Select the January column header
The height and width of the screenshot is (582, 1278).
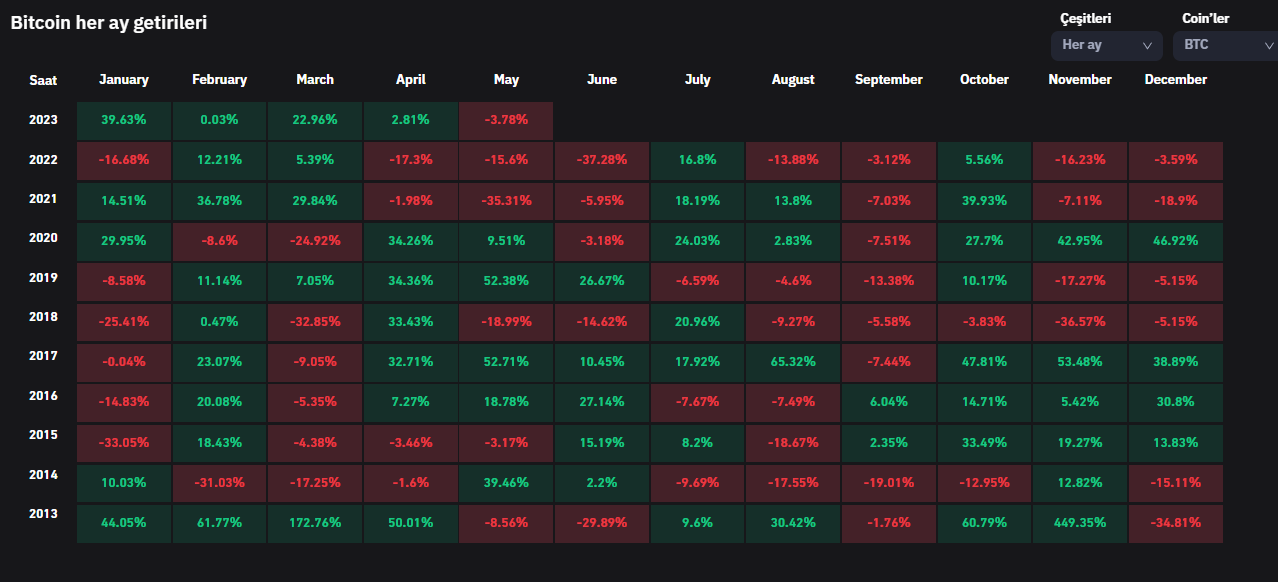(x=124, y=80)
